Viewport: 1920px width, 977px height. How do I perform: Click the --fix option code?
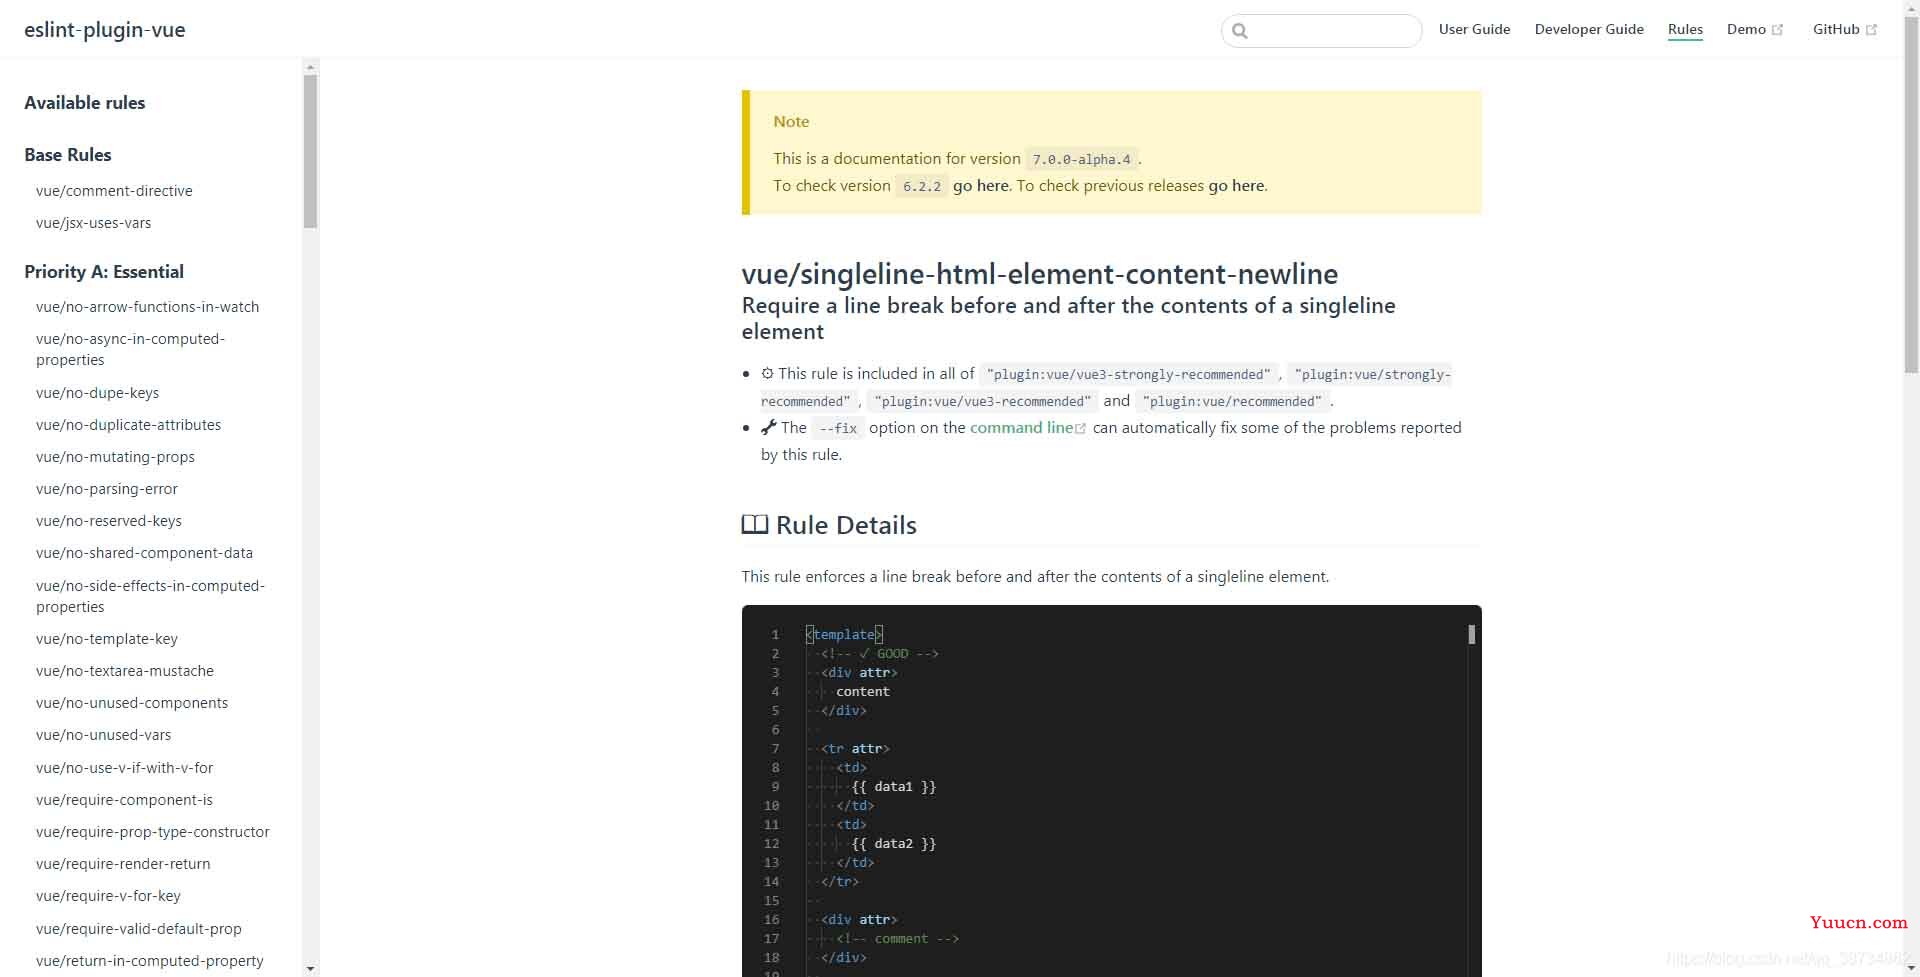838,428
